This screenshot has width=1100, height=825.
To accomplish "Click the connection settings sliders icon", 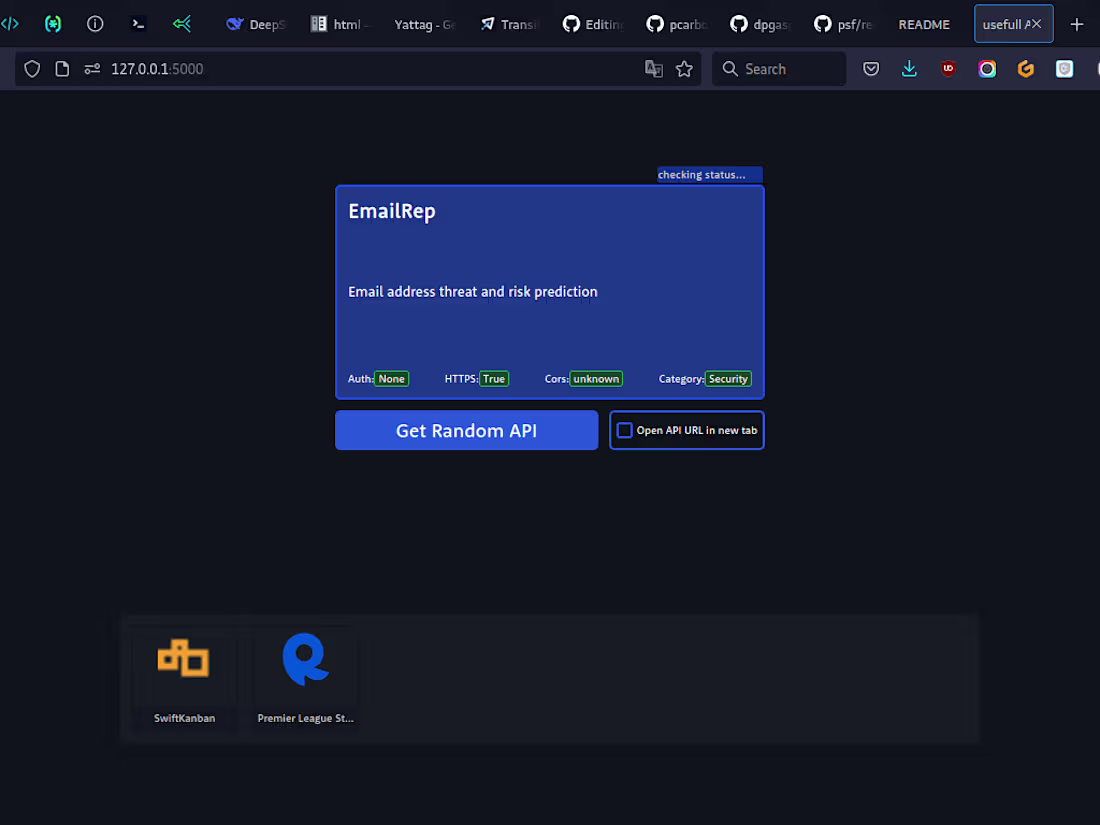I will [93, 69].
